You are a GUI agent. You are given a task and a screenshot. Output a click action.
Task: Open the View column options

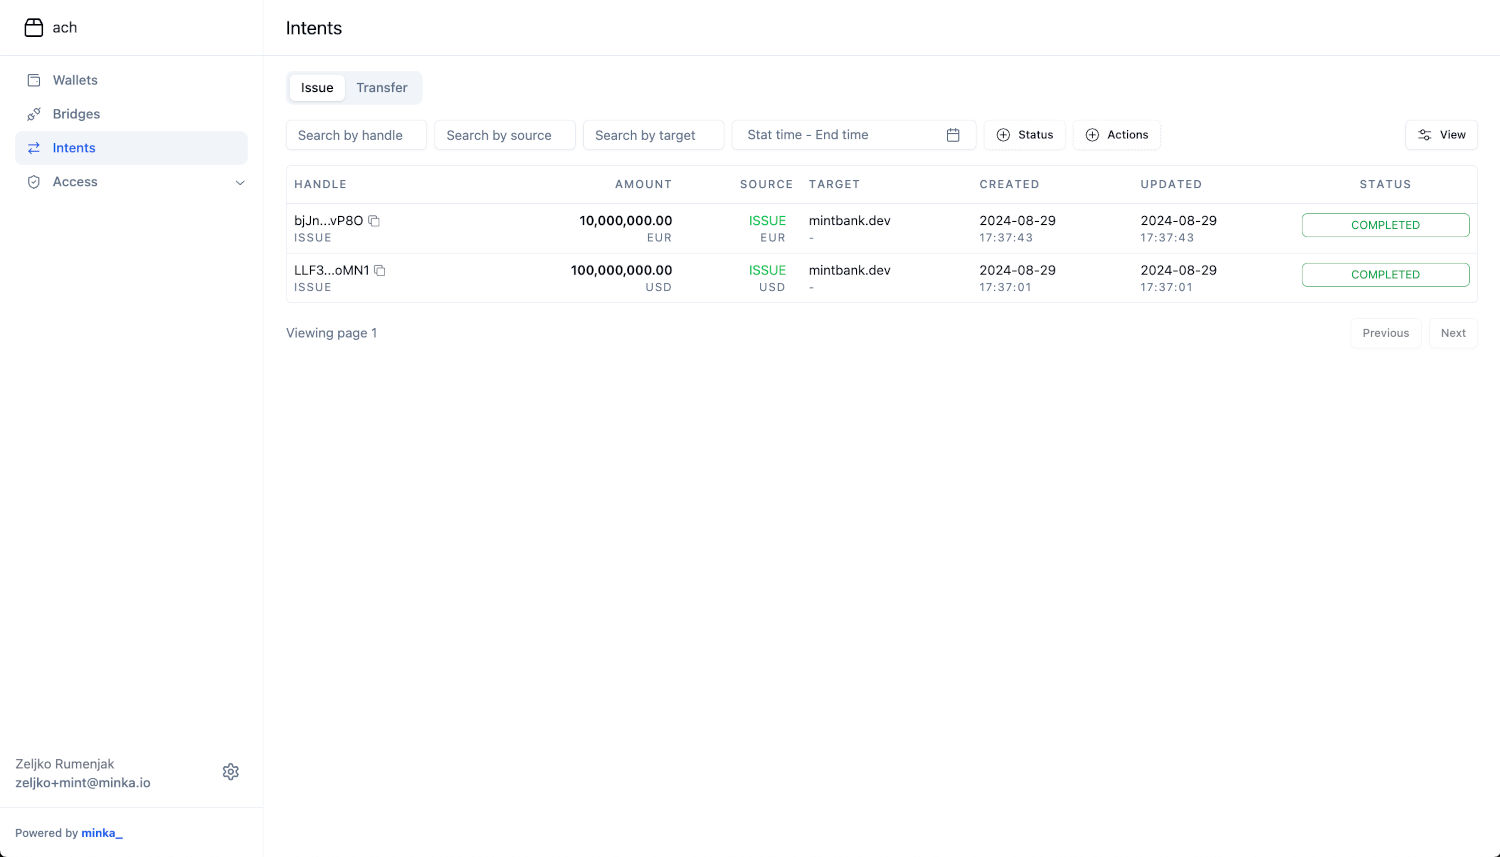coord(1441,135)
